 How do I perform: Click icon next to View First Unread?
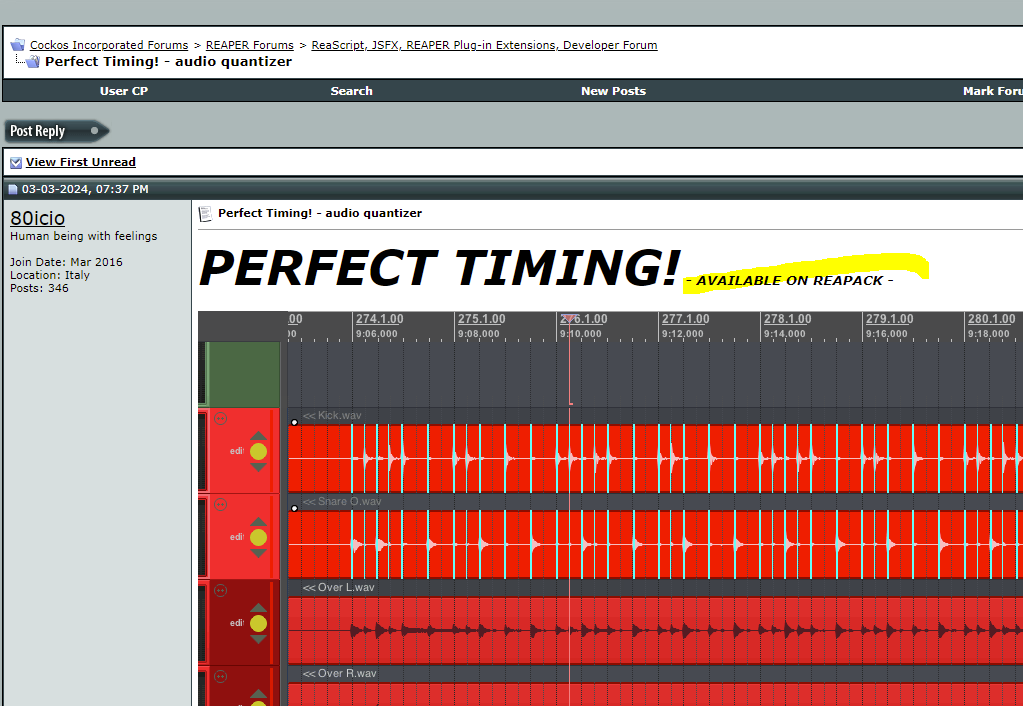tap(16, 162)
